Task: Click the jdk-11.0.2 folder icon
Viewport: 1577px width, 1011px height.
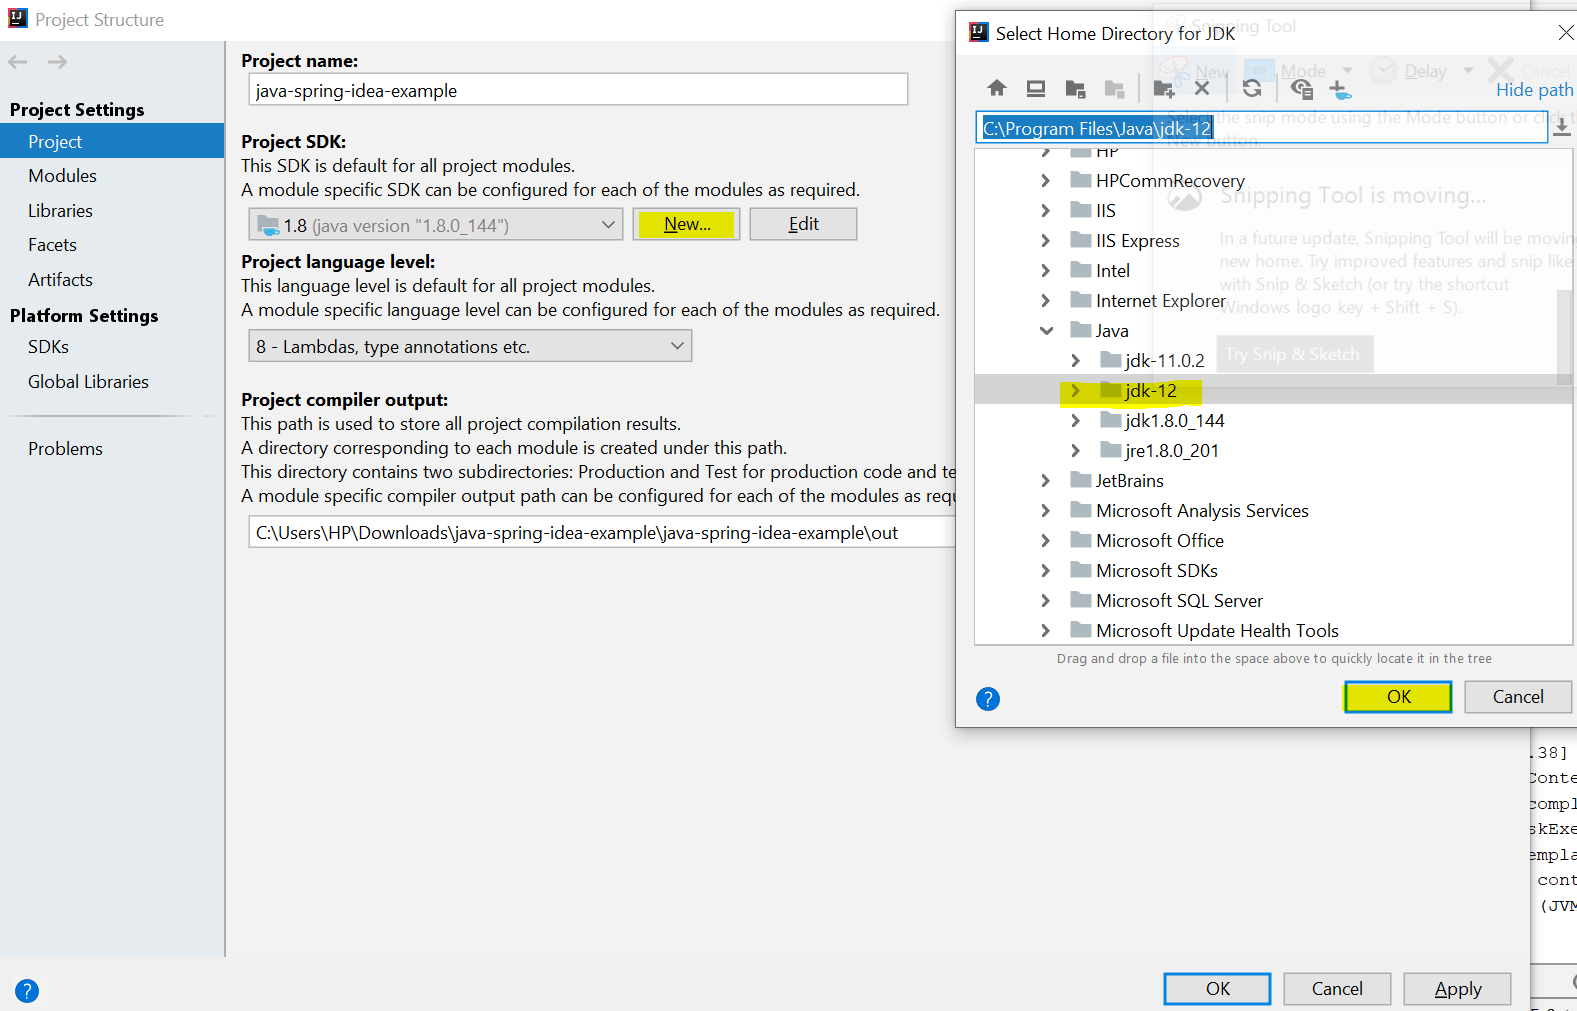Action: [x=1110, y=359]
